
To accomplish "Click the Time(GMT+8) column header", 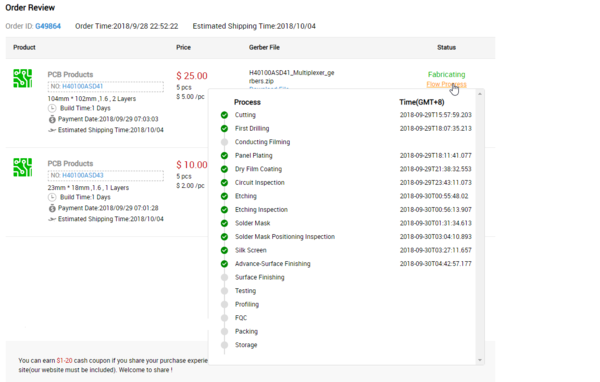I will [x=422, y=102].
